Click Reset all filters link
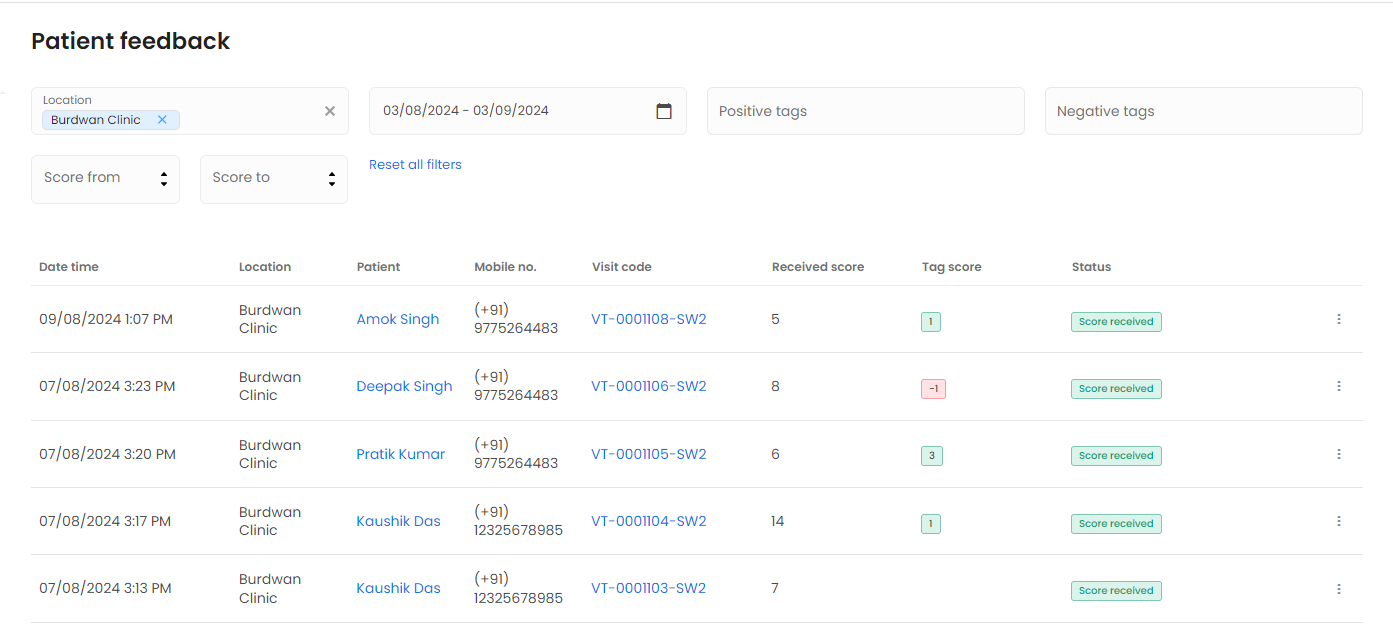Screen dimensions: 1393x624 pyautogui.click(x=415, y=165)
